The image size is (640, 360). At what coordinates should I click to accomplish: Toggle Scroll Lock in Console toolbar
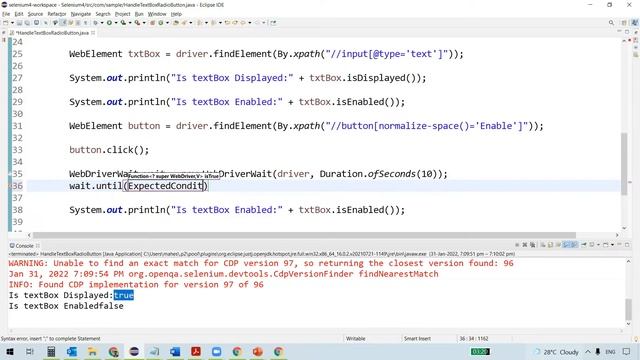550,245
